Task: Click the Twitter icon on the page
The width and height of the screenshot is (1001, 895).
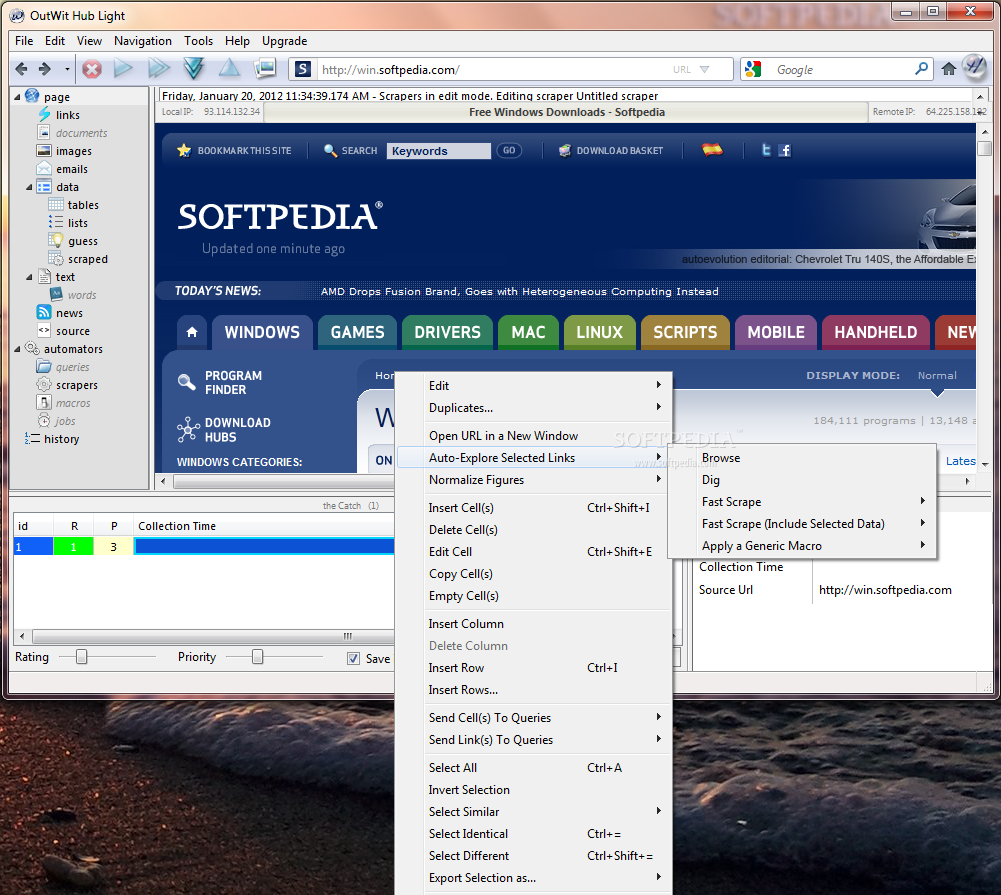Action: tap(765, 150)
